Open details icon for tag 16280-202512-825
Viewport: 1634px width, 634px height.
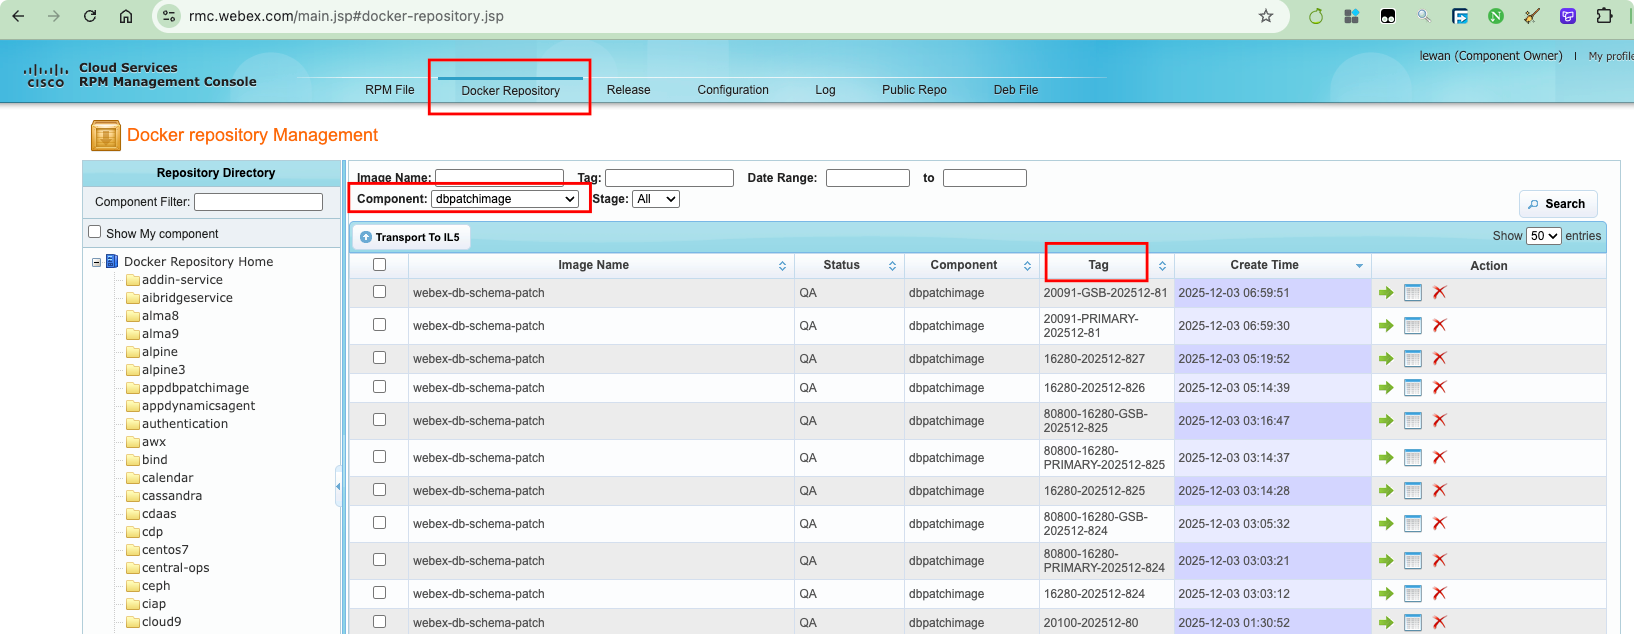click(1413, 491)
